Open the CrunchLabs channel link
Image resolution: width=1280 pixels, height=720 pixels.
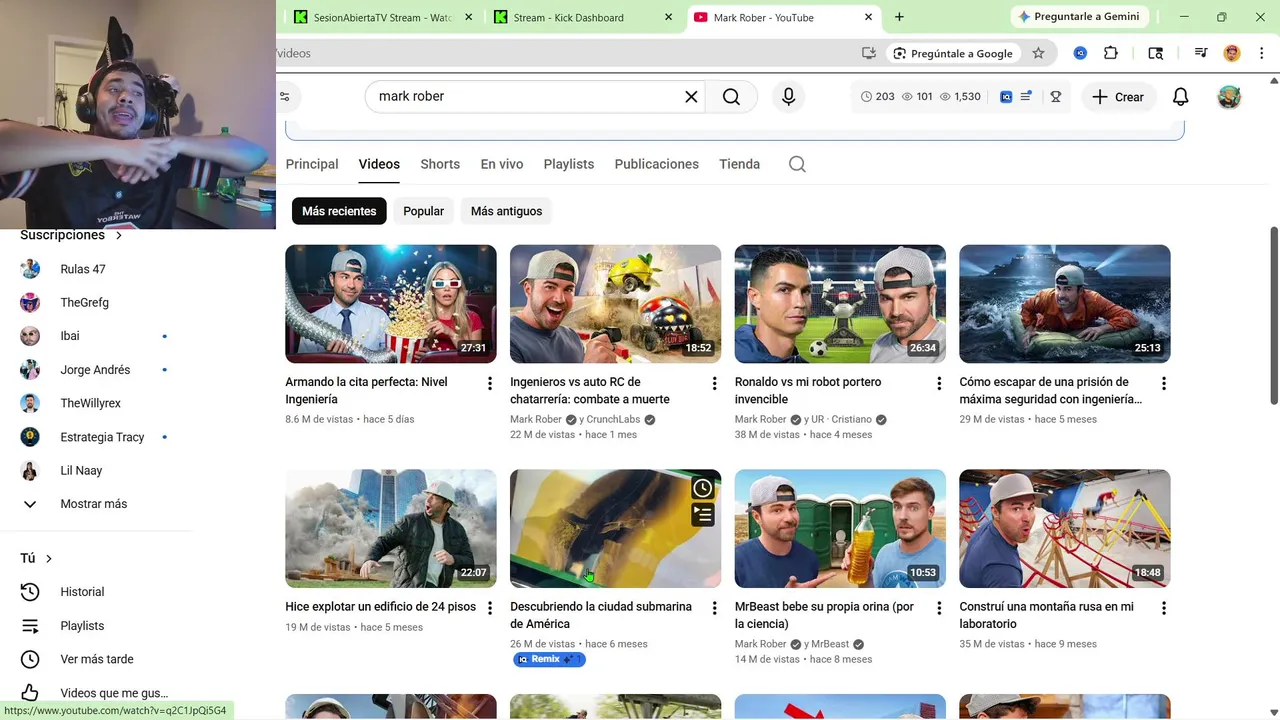click(x=614, y=420)
